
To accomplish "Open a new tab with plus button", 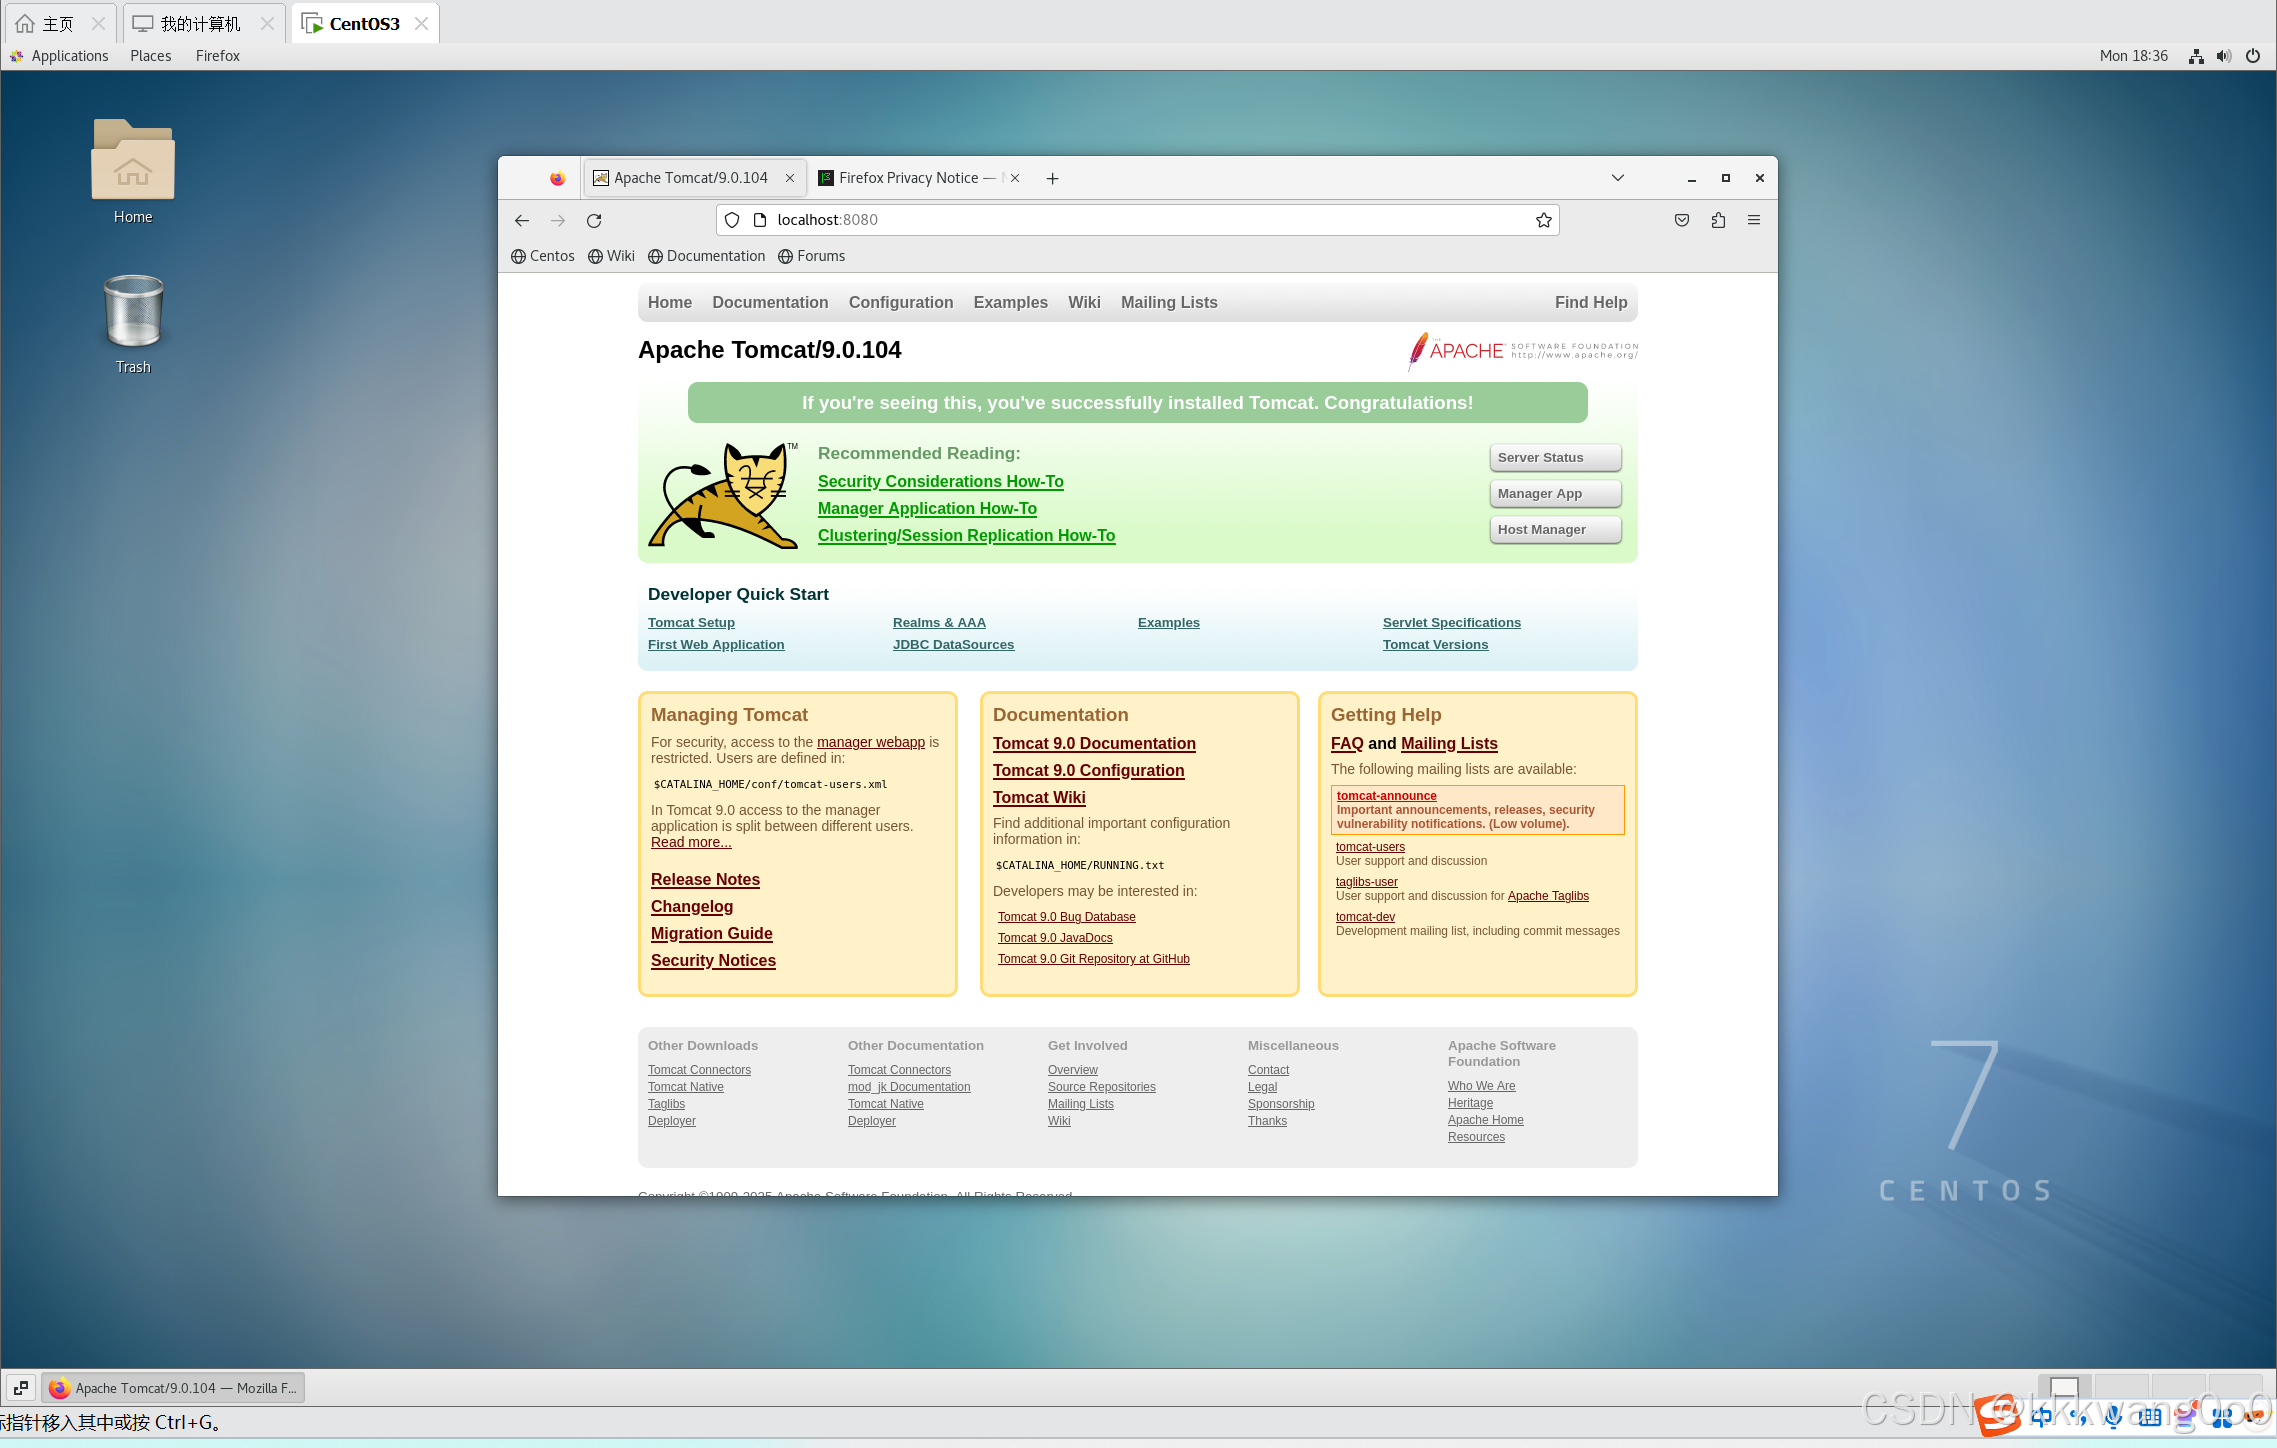I will point(1052,178).
